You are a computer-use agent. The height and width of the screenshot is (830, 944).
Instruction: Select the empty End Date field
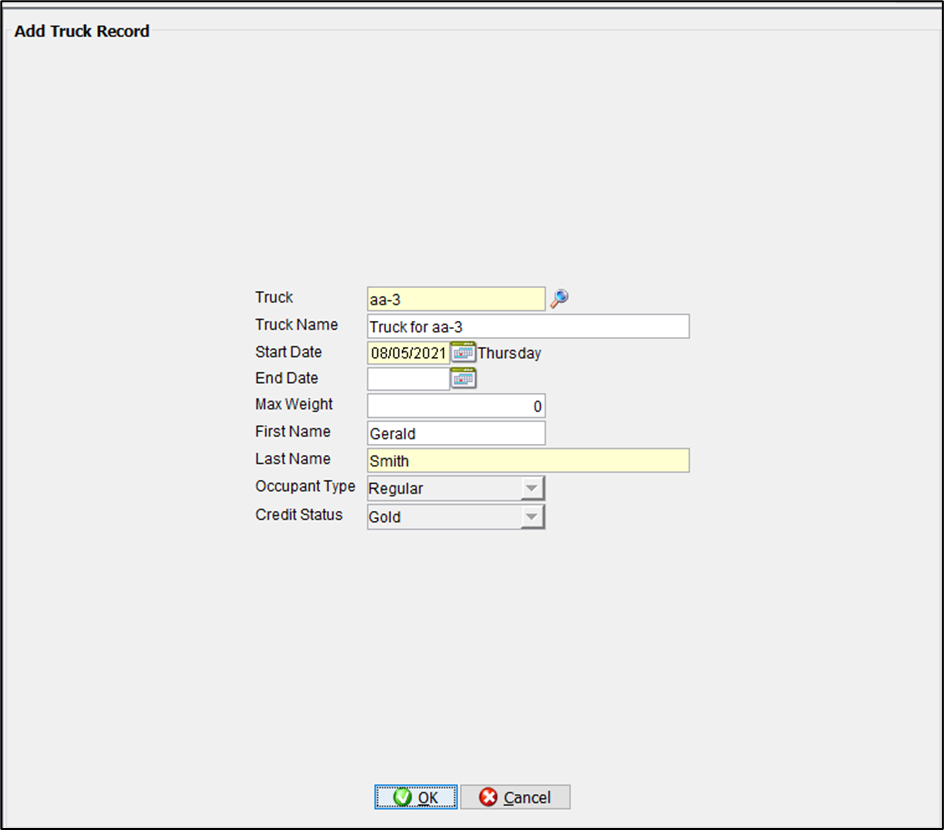408,379
